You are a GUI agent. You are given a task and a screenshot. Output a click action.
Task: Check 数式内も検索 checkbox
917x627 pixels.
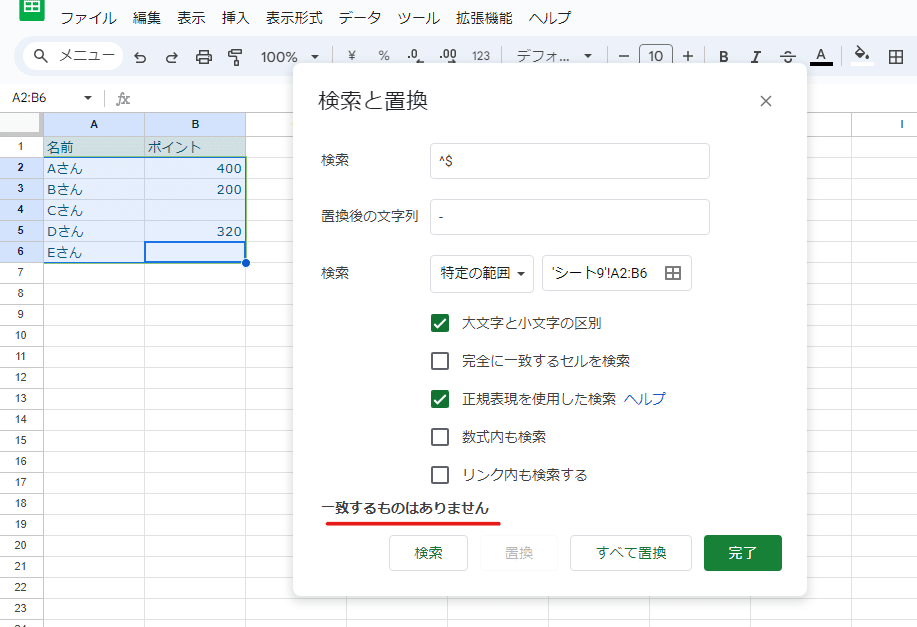440,437
